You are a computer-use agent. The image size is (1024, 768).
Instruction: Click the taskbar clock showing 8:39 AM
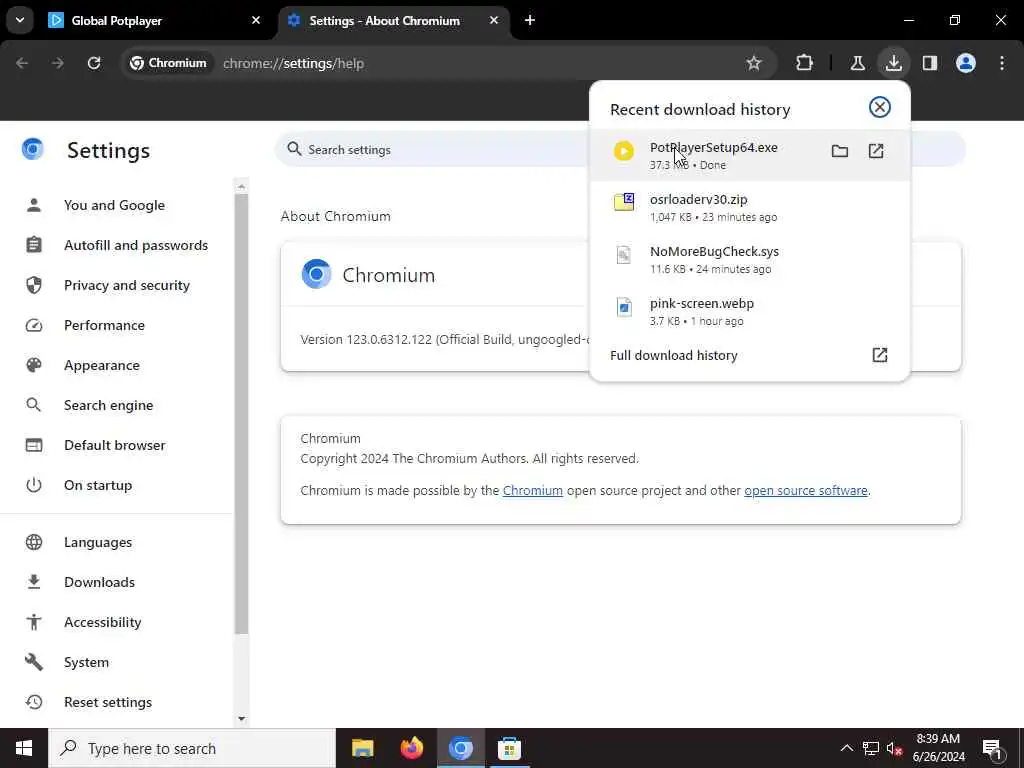[x=938, y=748]
